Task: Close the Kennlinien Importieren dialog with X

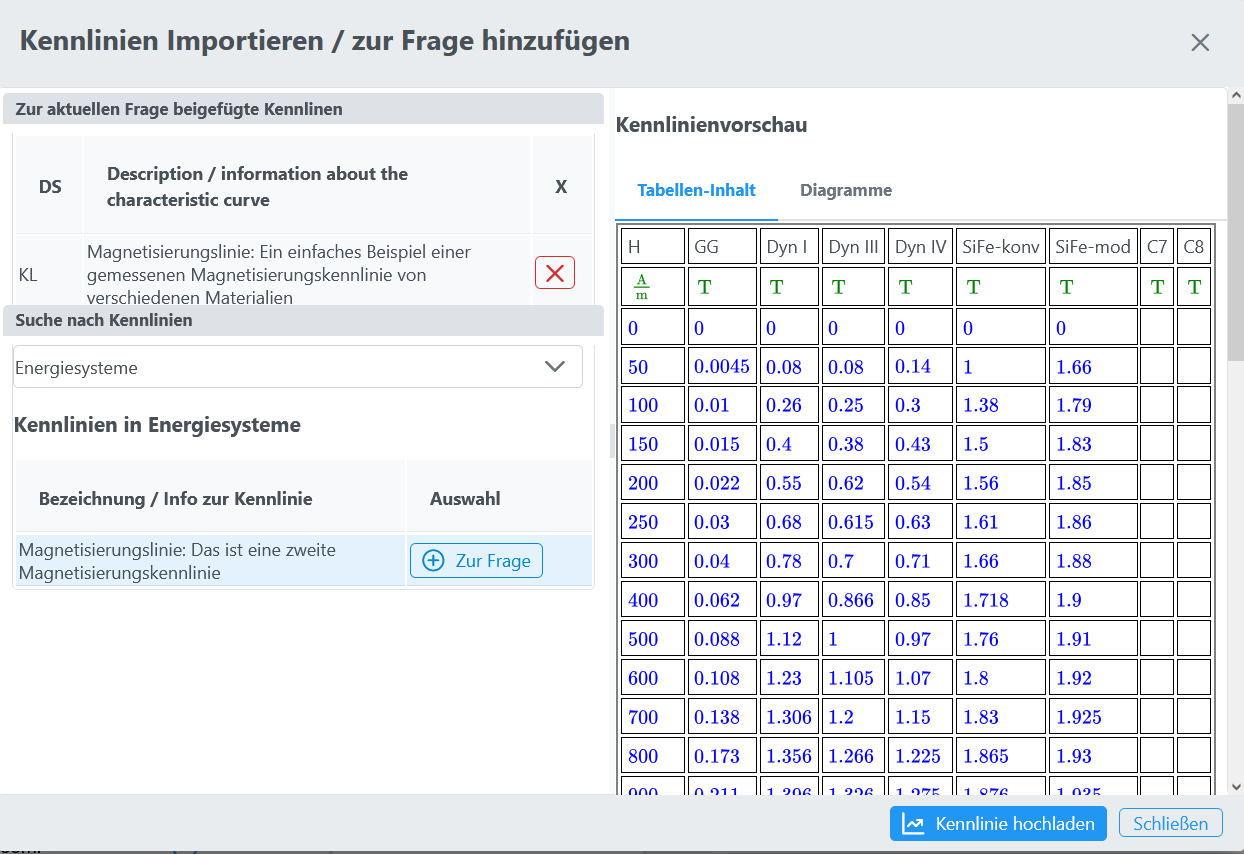Action: (1200, 42)
